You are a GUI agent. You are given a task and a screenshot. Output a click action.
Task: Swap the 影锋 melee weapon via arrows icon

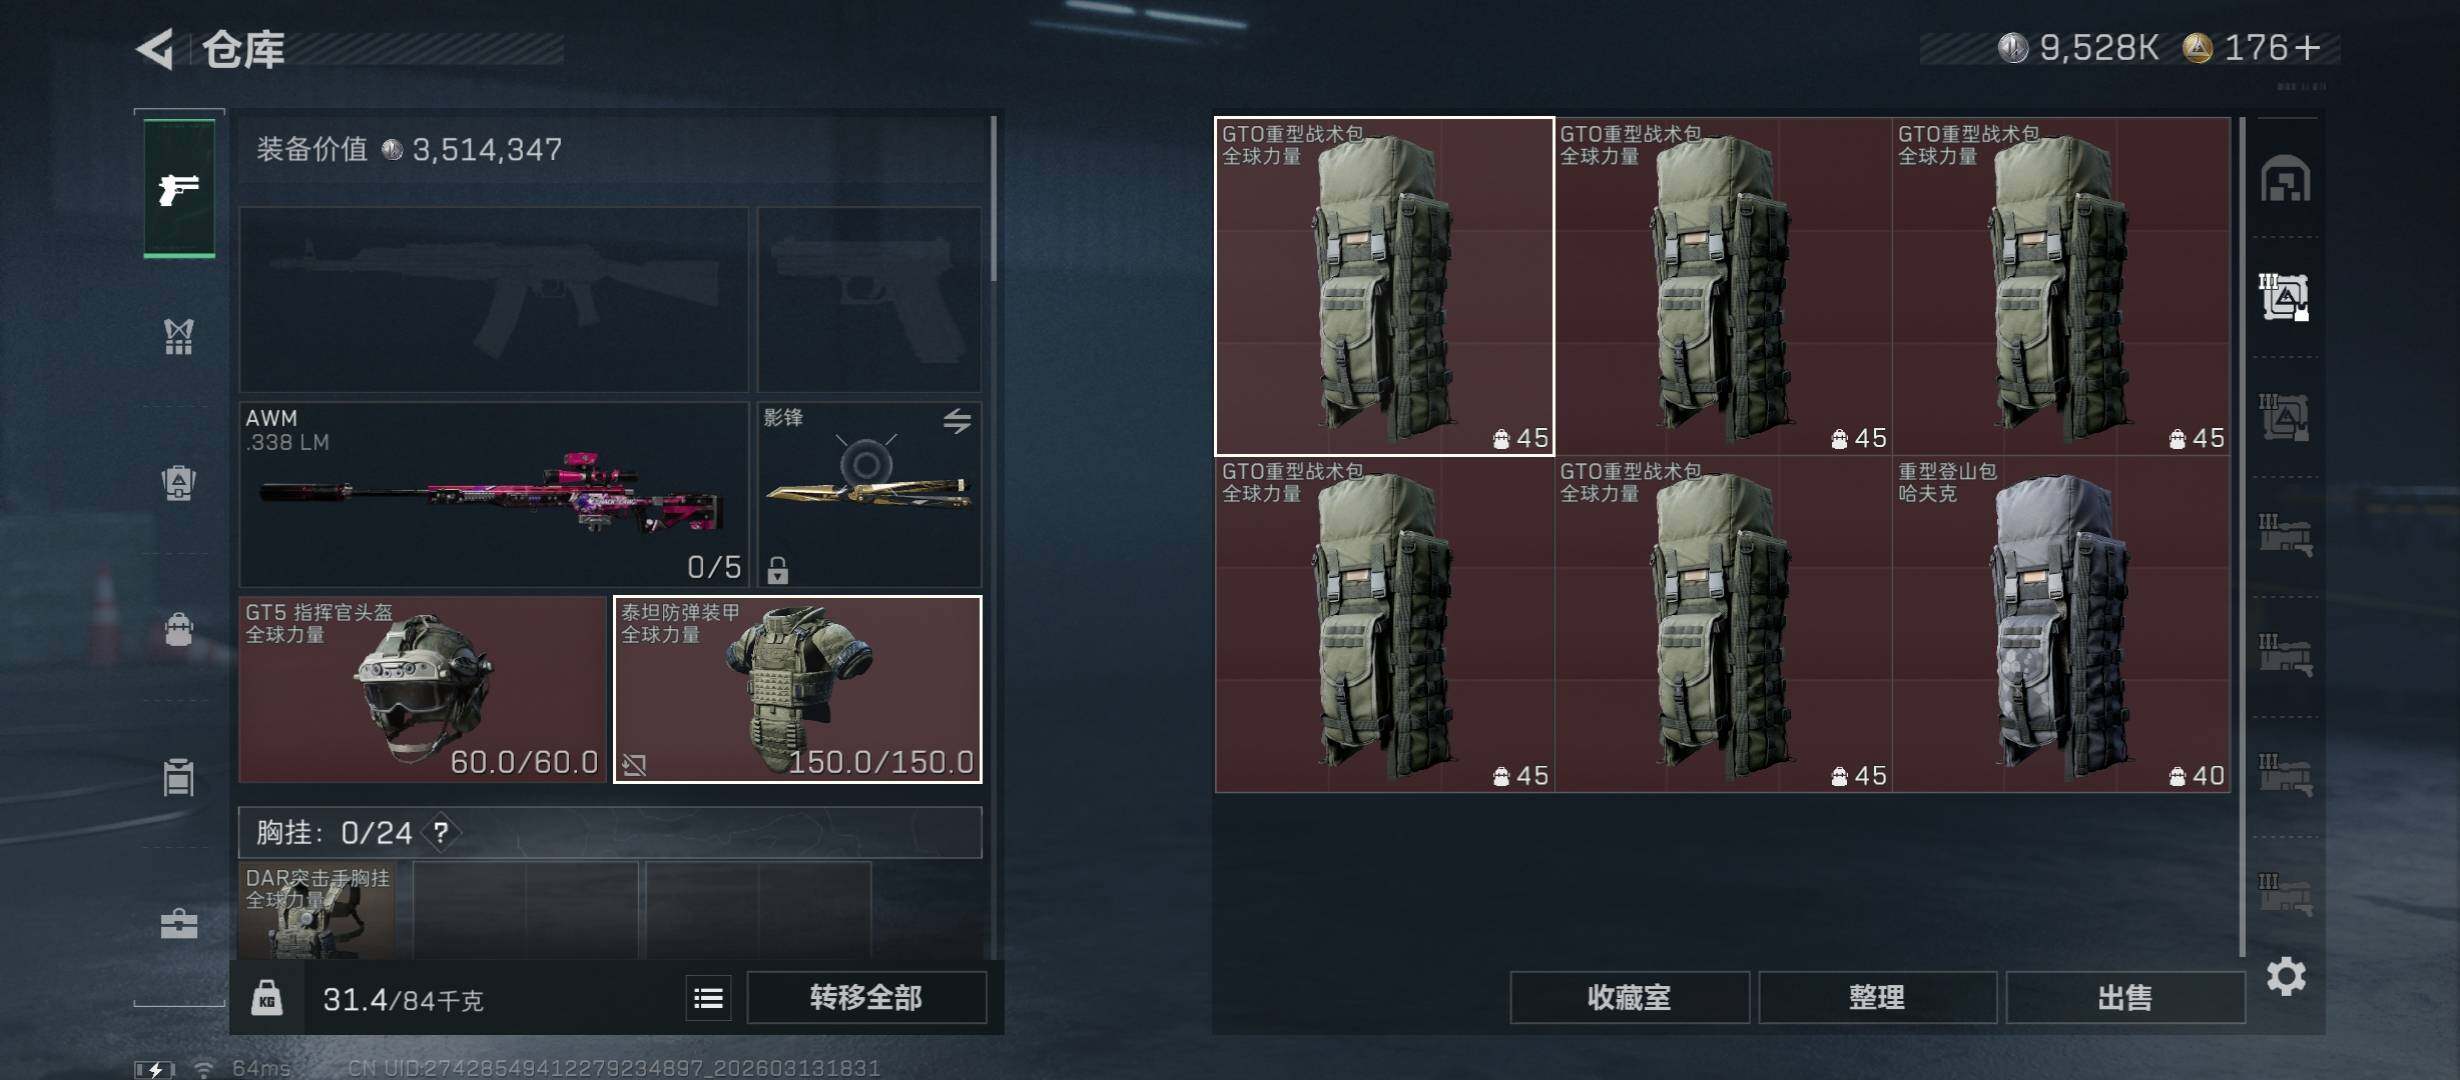957,421
